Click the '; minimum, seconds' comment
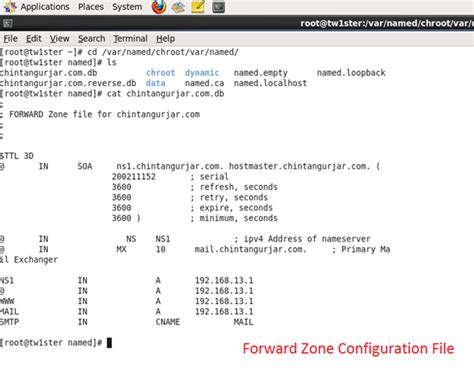474x381 pixels. tap(234, 218)
